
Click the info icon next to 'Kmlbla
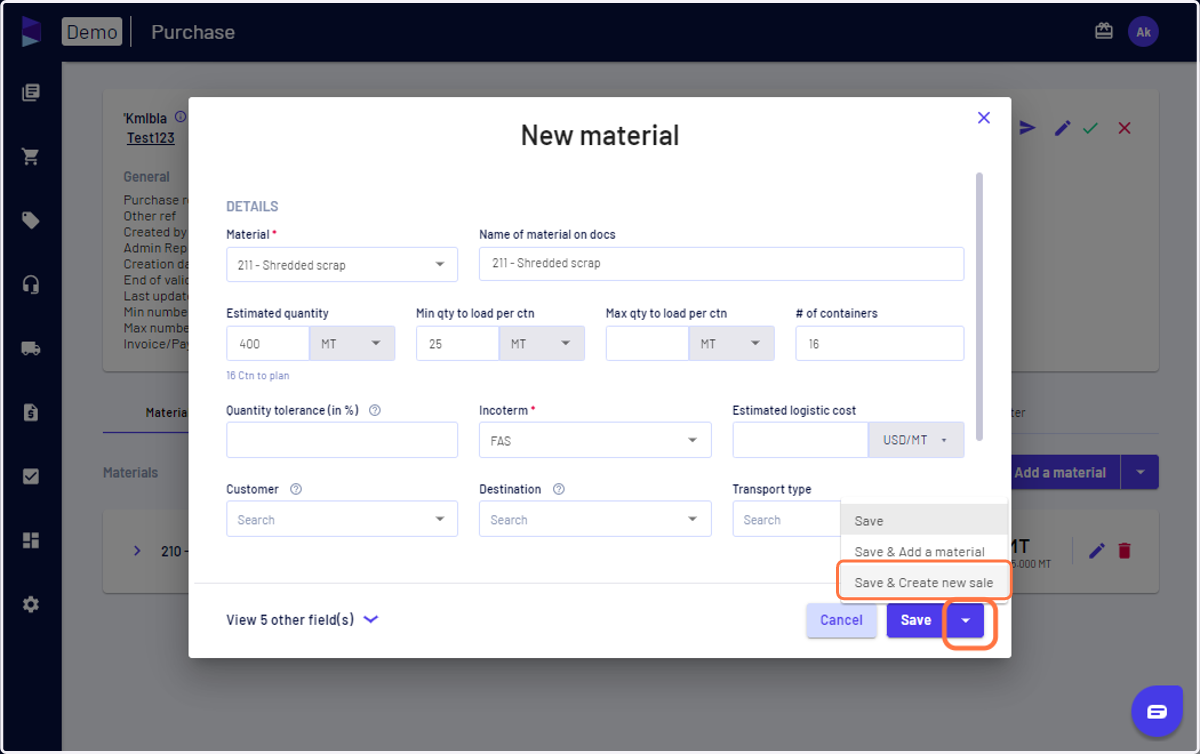pos(180,117)
